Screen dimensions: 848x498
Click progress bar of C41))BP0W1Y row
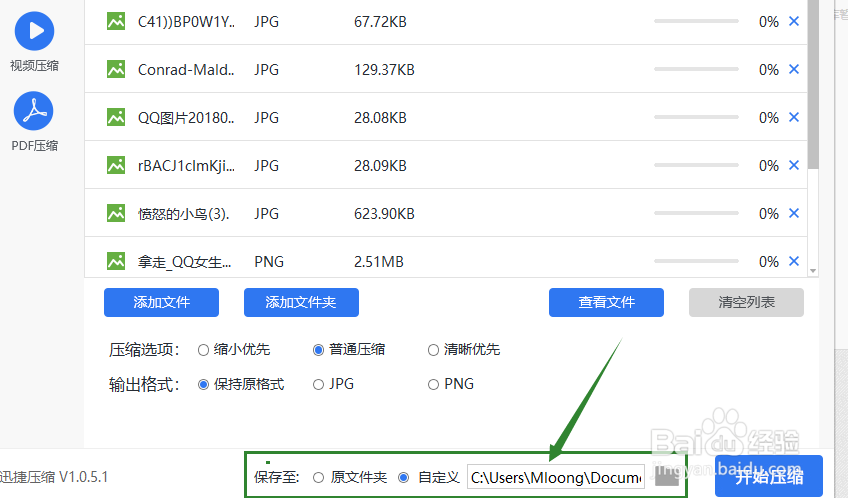696,21
